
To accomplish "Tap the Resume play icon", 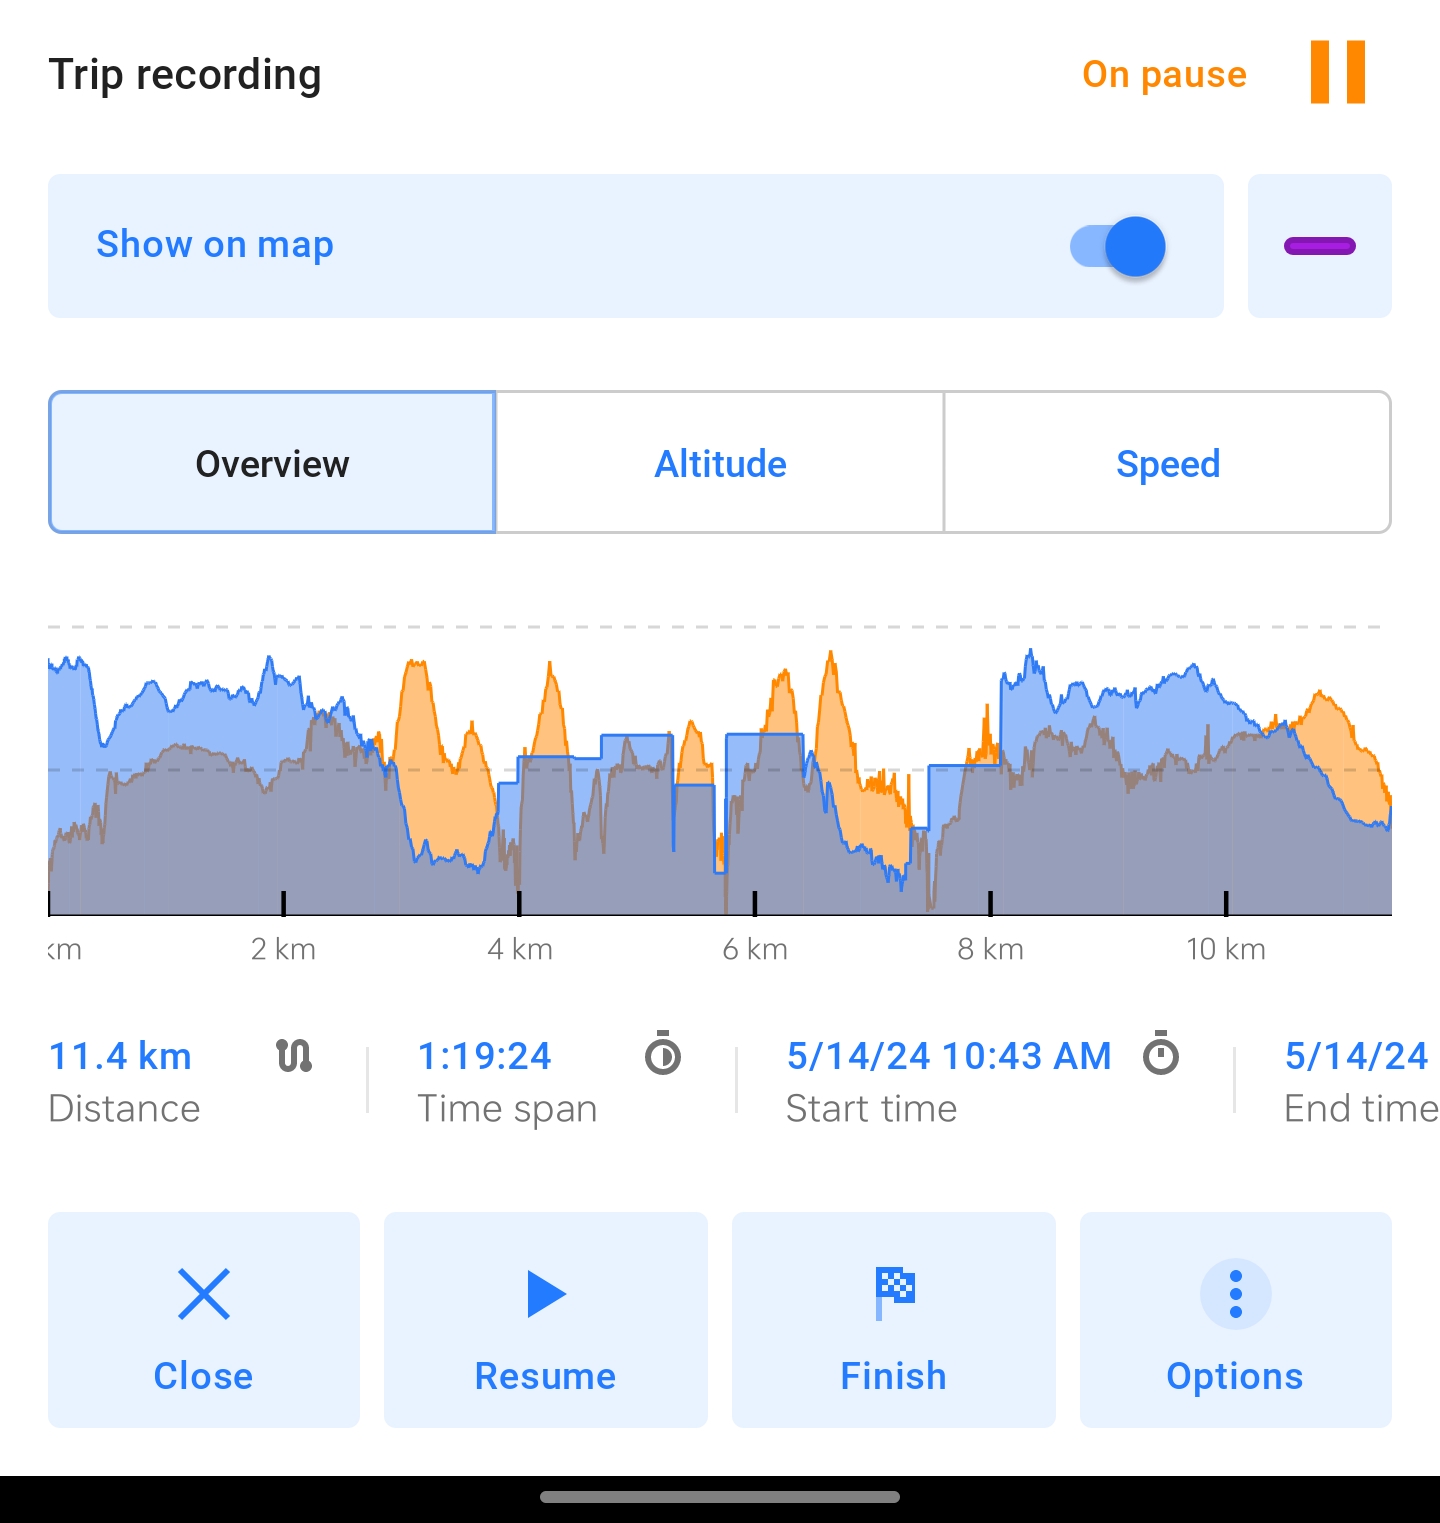I will (546, 1294).
